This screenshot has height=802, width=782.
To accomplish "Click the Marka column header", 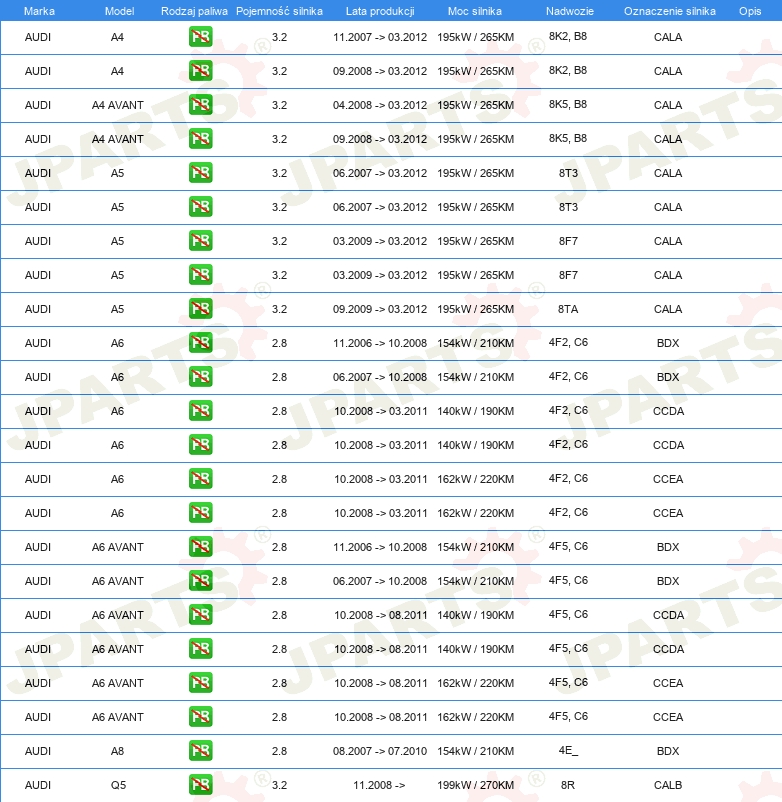I will [x=38, y=11].
